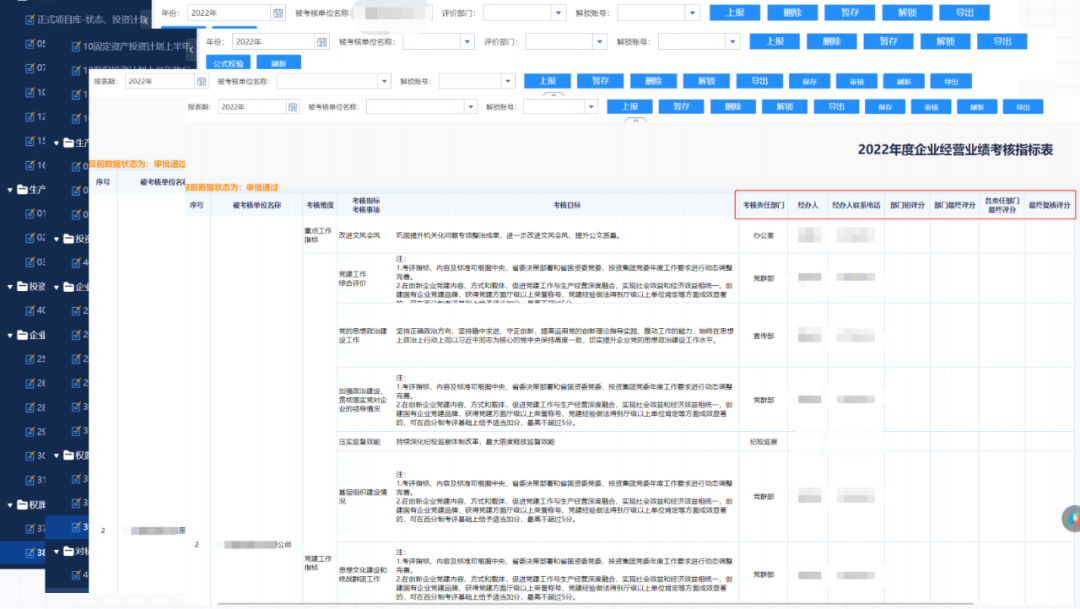Open the topmost 解锁账号 dropdown

693,13
